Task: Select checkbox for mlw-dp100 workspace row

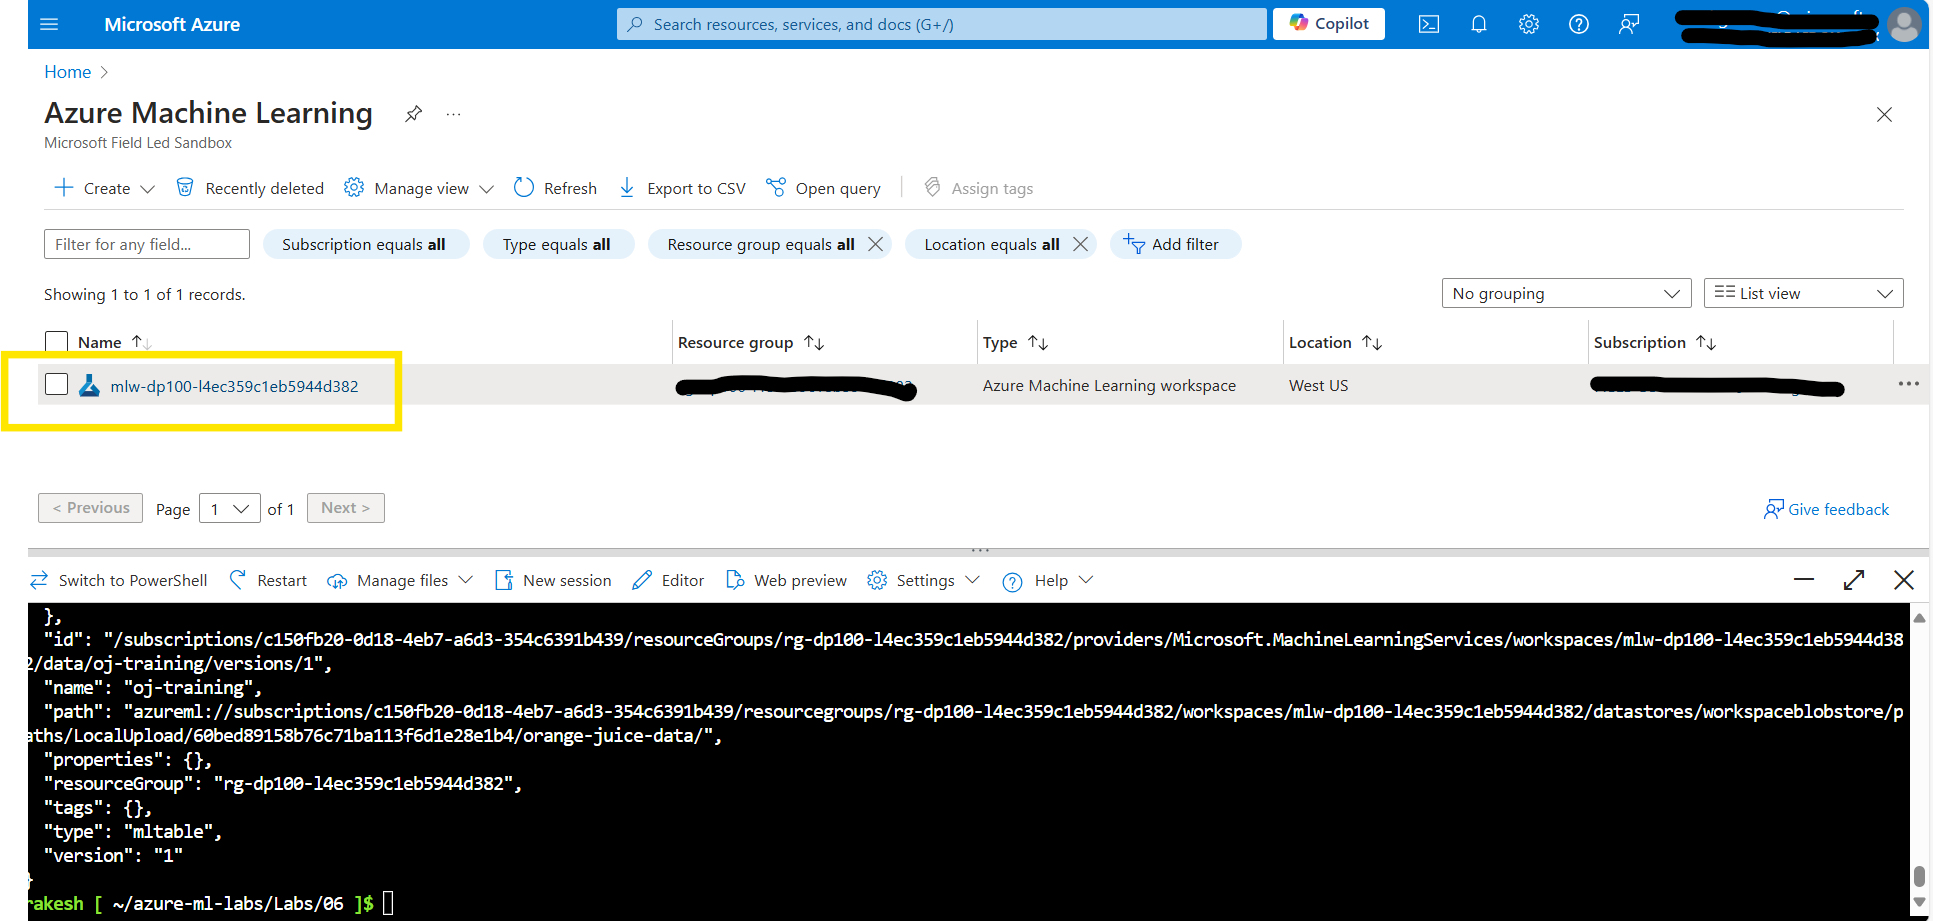Action: coord(57,384)
